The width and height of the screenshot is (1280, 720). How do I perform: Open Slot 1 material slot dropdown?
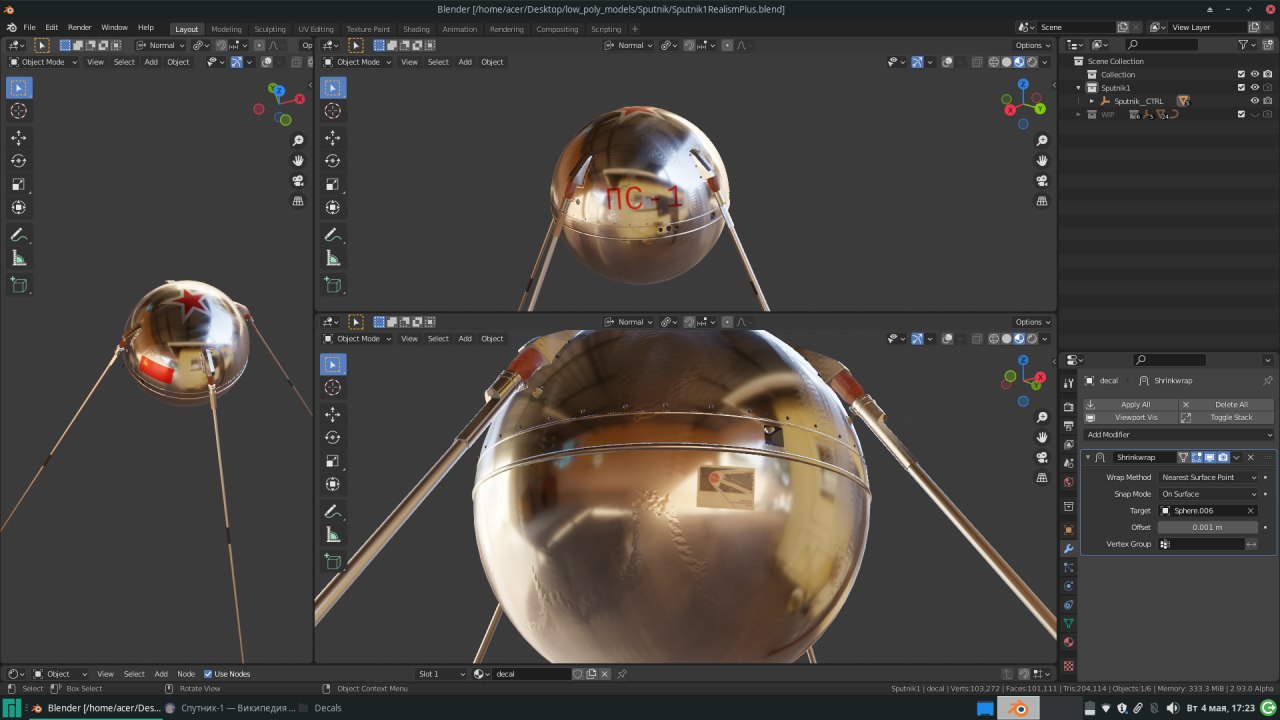(x=442, y=674)
